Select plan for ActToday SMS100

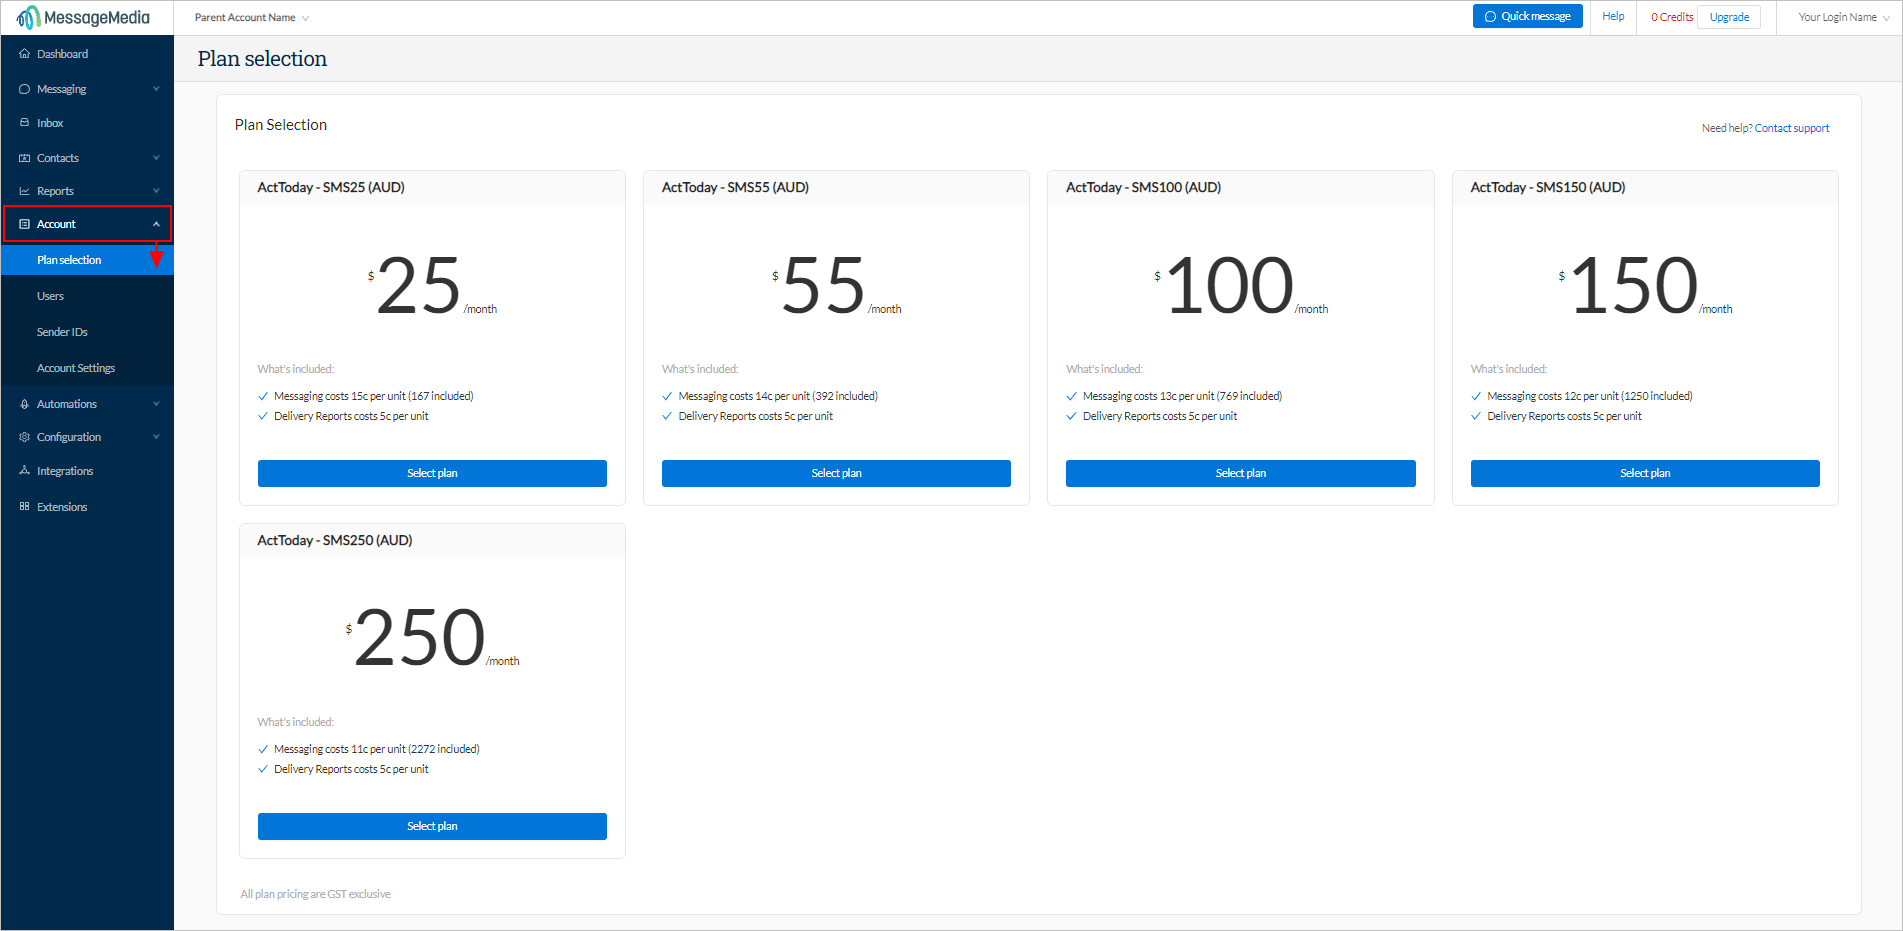[1241, 474]
